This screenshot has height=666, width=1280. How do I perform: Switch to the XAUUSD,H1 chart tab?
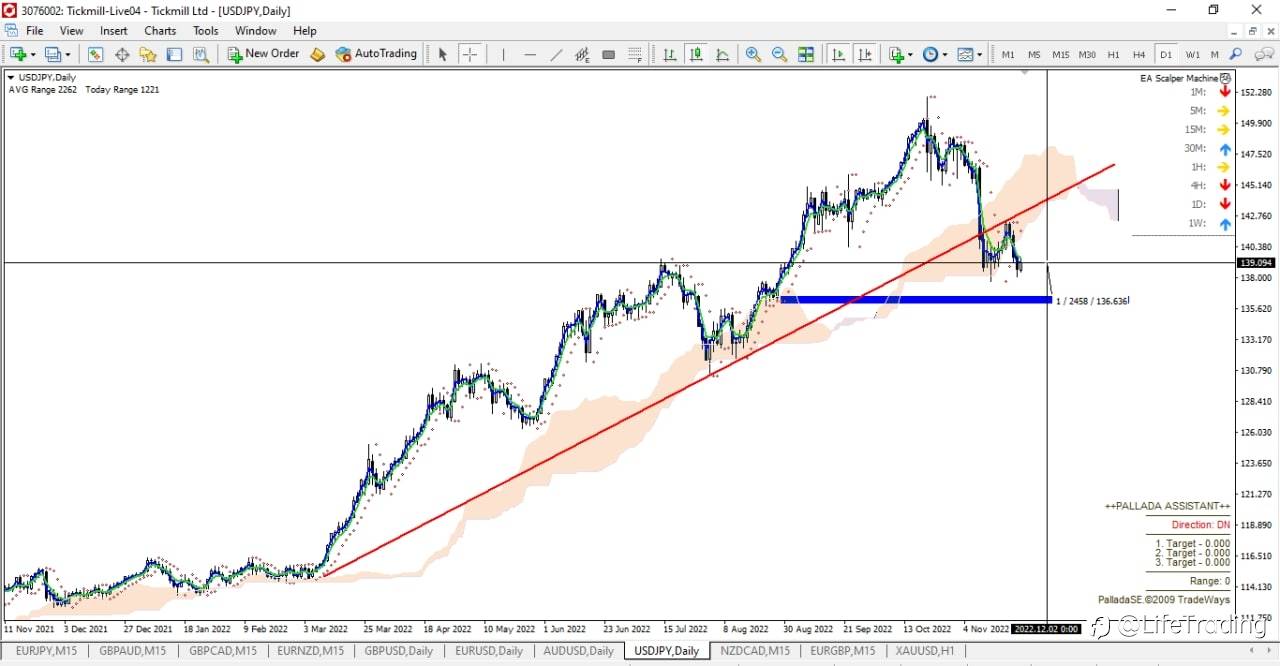pyautogui.click(x=925, y=651)
